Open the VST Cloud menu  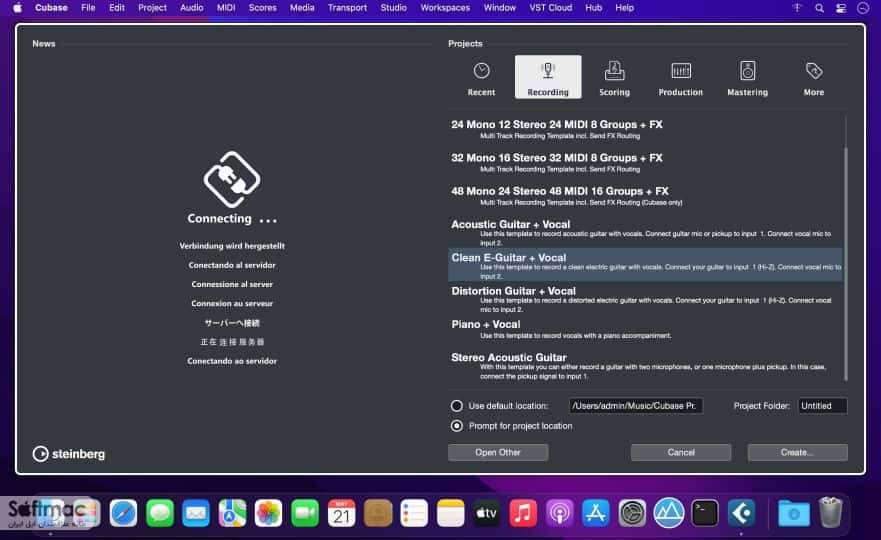tap(551, 8)
